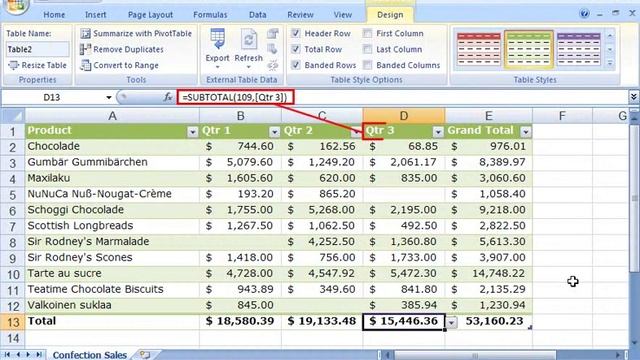
Task: Click the Resize Table icon
Action: coord(13,65)
